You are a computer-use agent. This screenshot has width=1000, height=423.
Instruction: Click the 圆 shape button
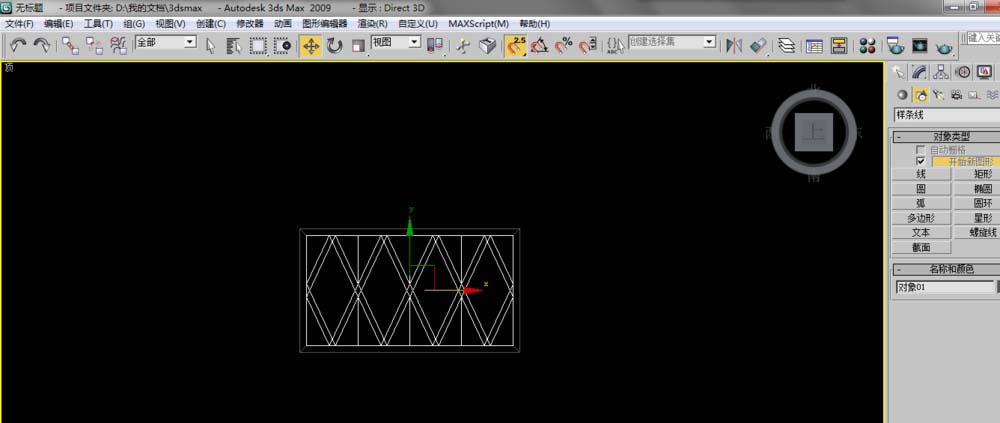tap(921, 189)
